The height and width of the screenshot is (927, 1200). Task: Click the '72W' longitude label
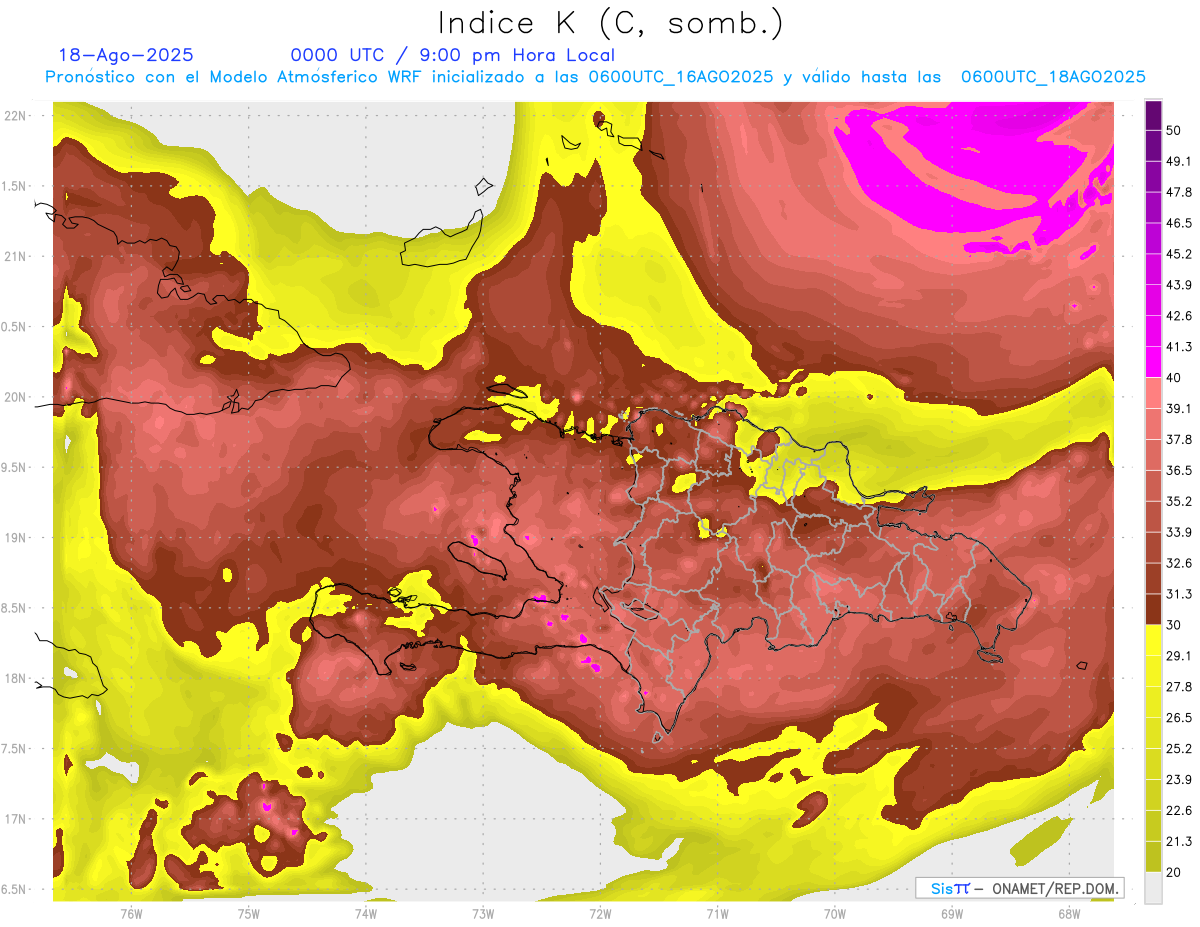(600, 913)
